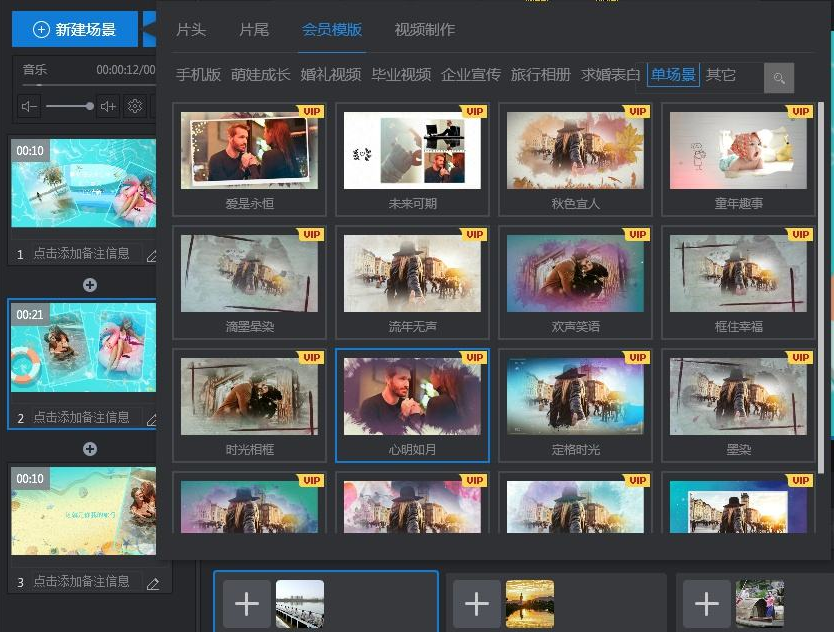Choose the 爱是永恒 template
The height and width of the screenshot is (632, 834).
point(249,159)
